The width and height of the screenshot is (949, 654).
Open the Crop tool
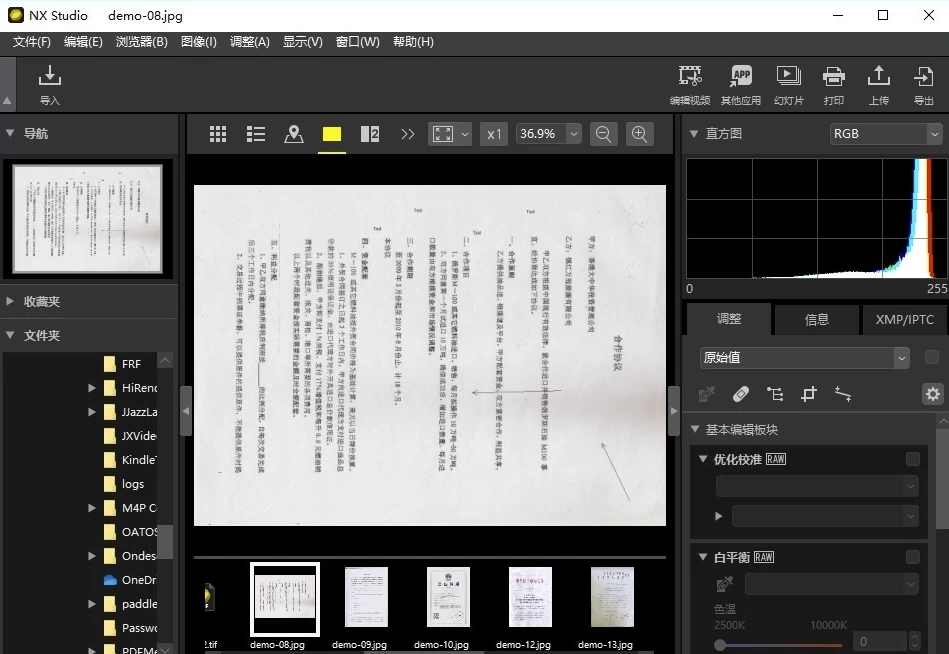[808, 394]
